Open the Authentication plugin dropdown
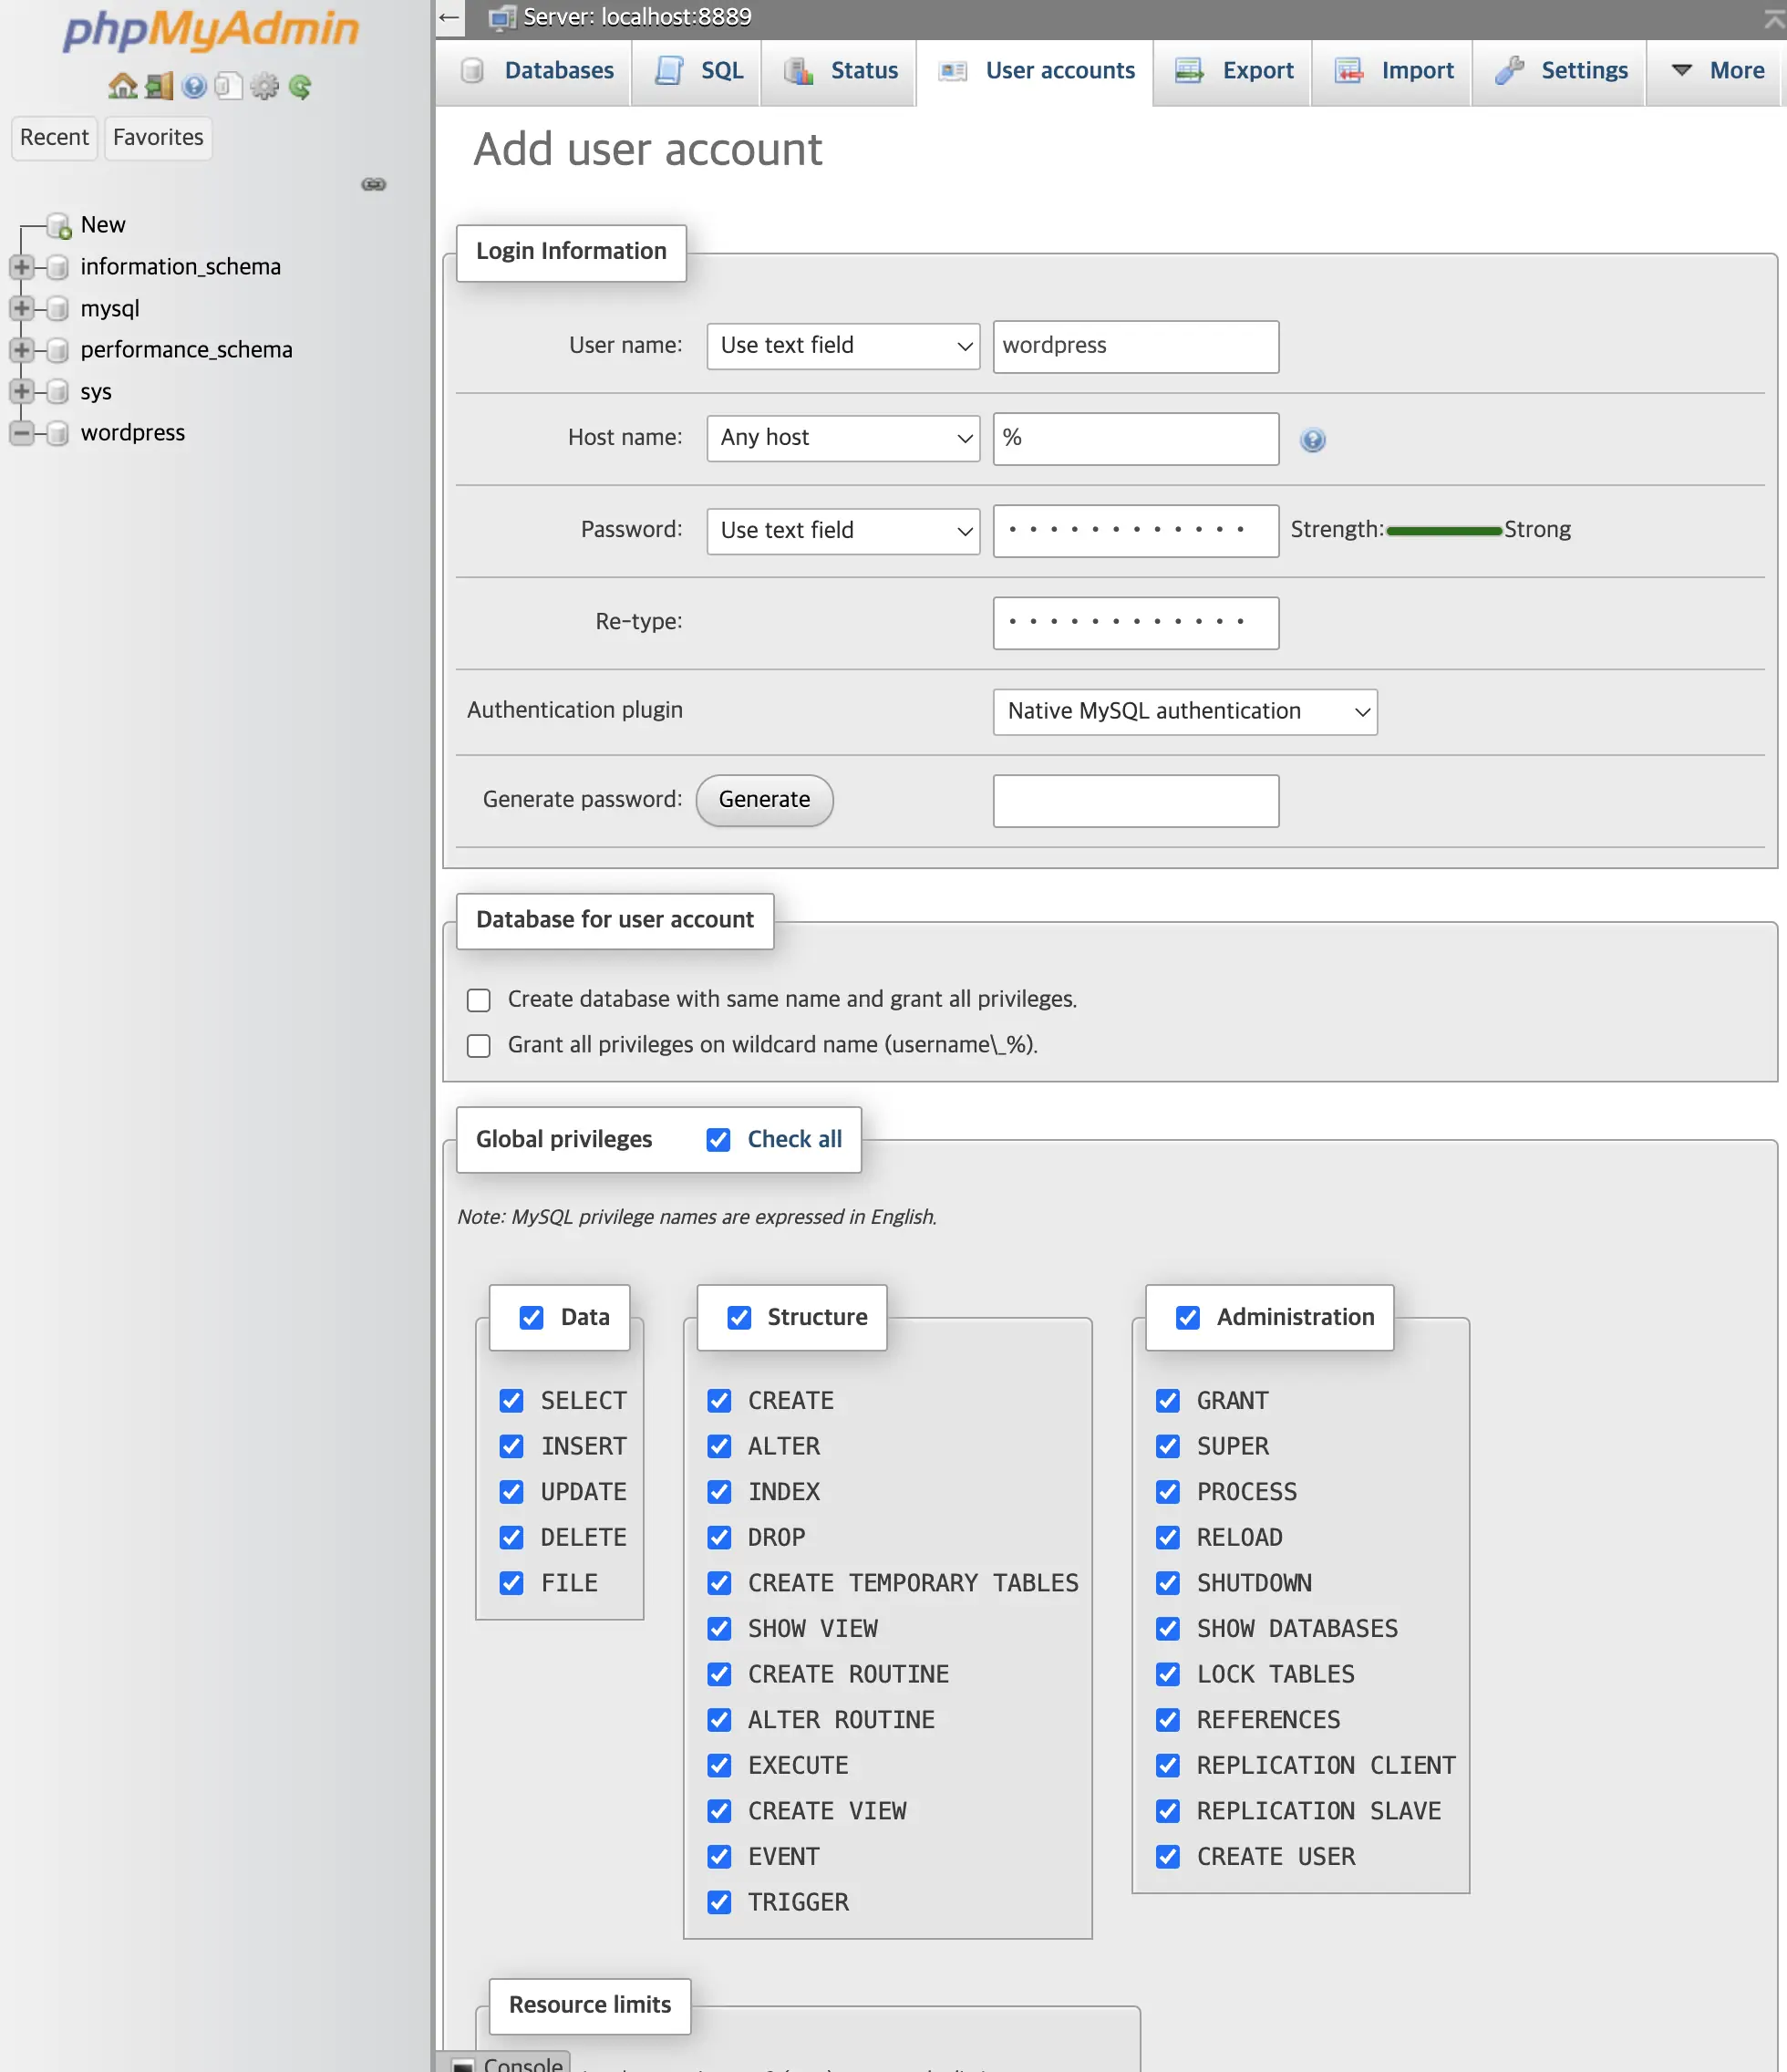1787x2072 pixels. pos(1184,711)
